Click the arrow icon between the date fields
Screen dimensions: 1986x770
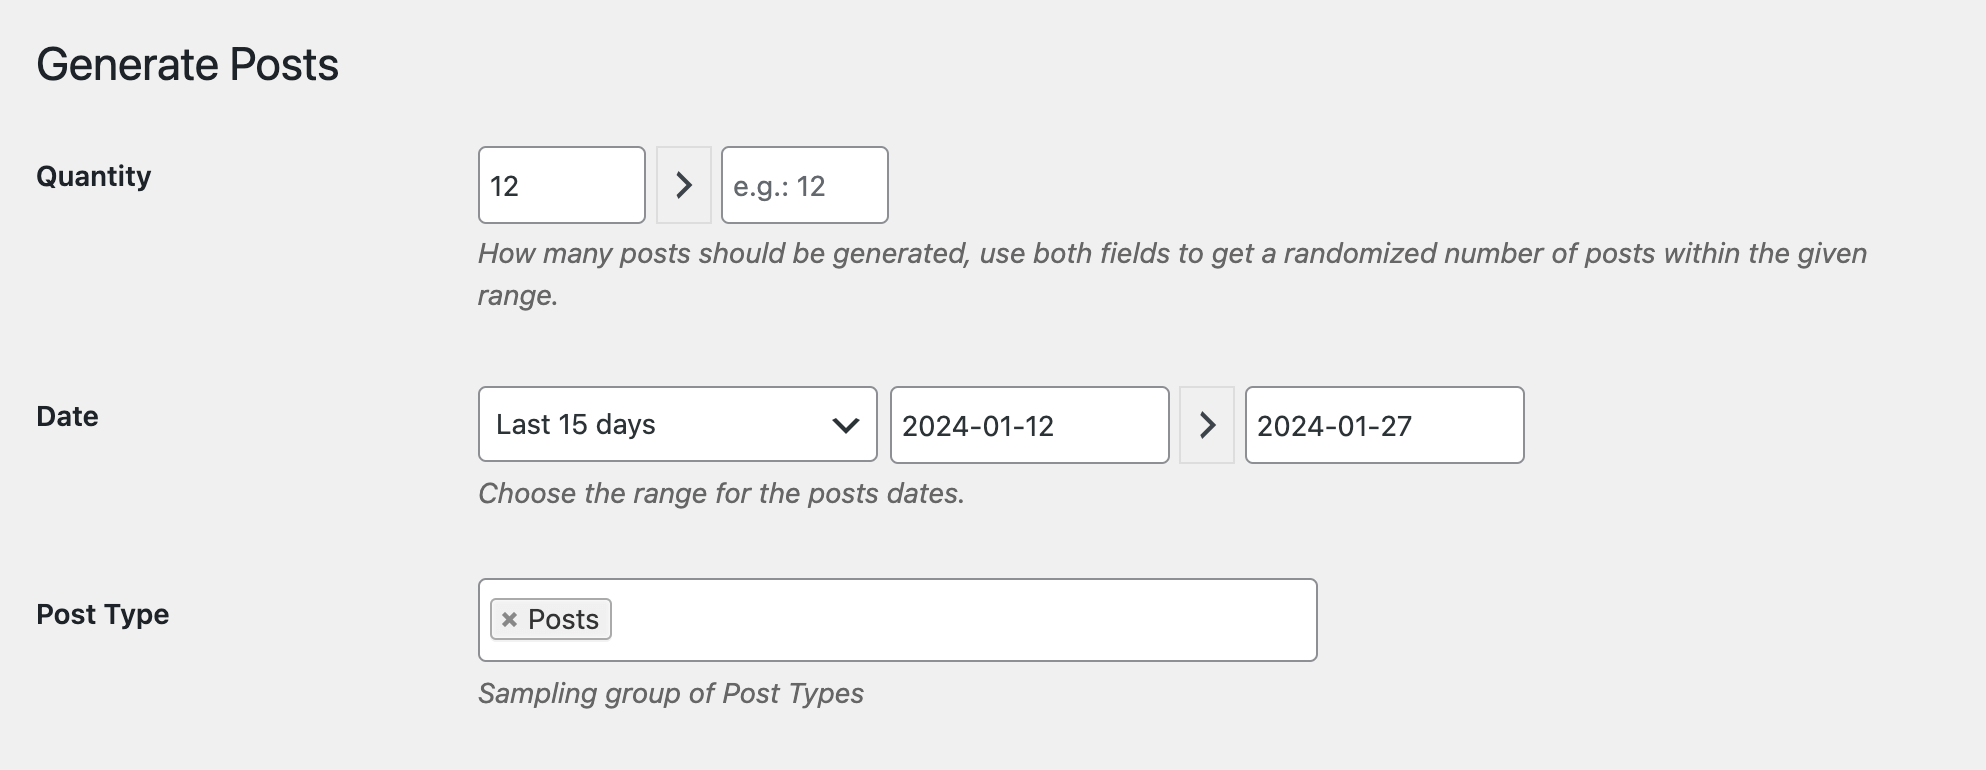coord(1207,425)
